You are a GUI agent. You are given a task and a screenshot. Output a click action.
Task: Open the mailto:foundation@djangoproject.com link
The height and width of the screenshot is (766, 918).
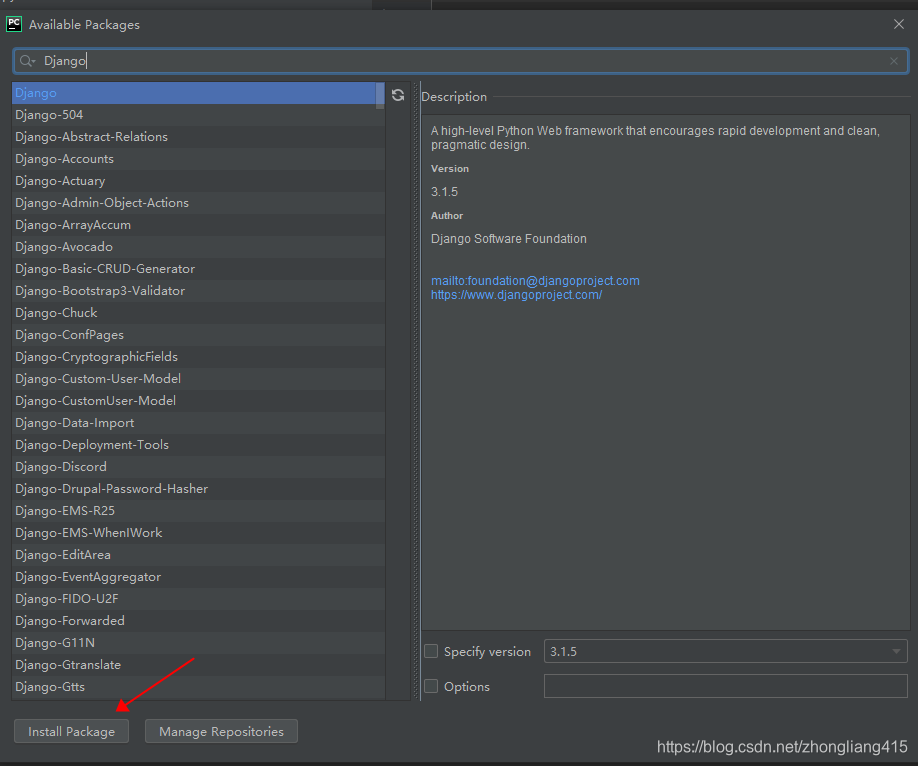(x=534, y=280)
